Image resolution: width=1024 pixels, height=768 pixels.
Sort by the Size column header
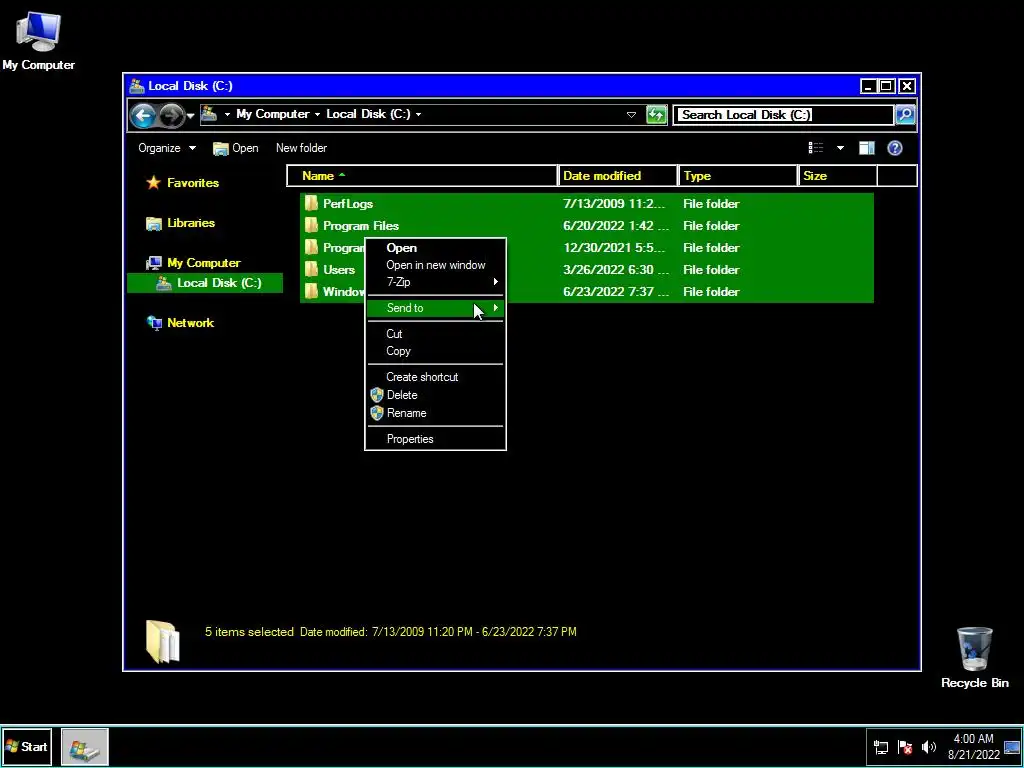click(x=838, y=176)
